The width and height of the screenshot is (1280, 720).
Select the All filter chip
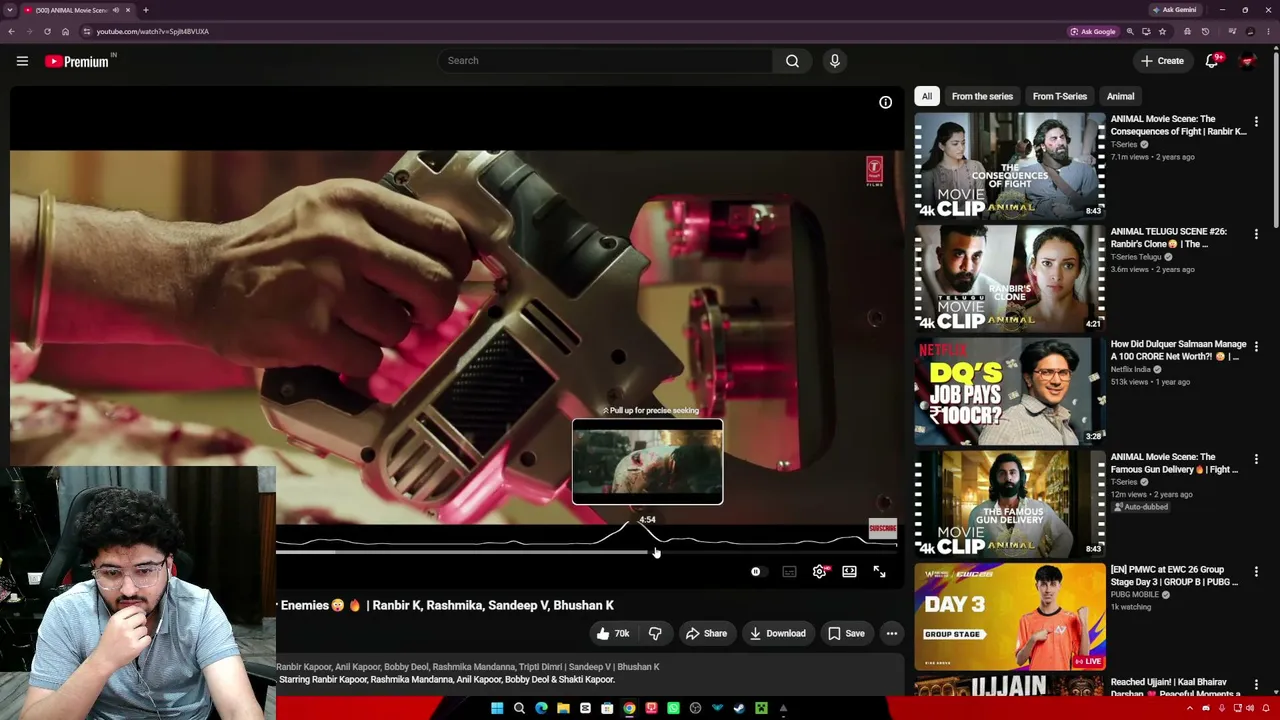click(x=927, y=96)
